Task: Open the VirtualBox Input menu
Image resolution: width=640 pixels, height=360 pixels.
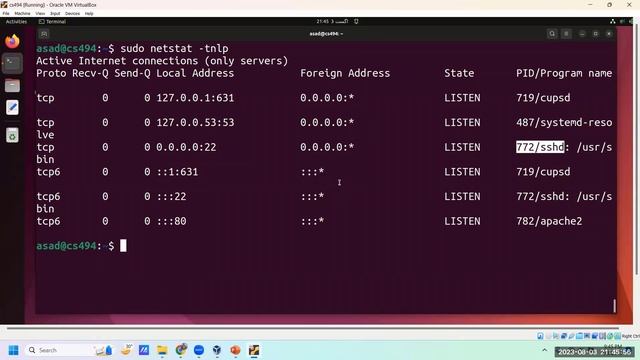Action: click(55, 13)
